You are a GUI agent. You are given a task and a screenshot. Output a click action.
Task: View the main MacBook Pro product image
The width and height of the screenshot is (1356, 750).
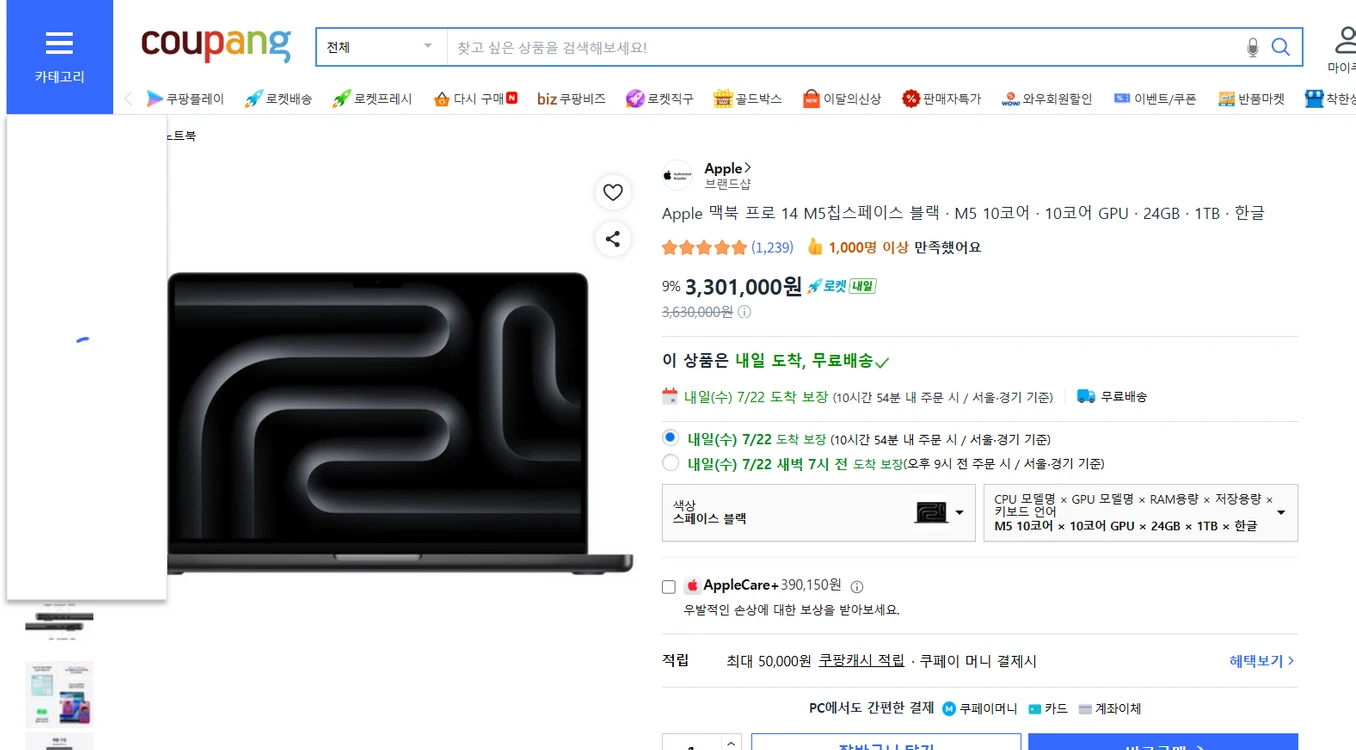[x=400, y=423]
